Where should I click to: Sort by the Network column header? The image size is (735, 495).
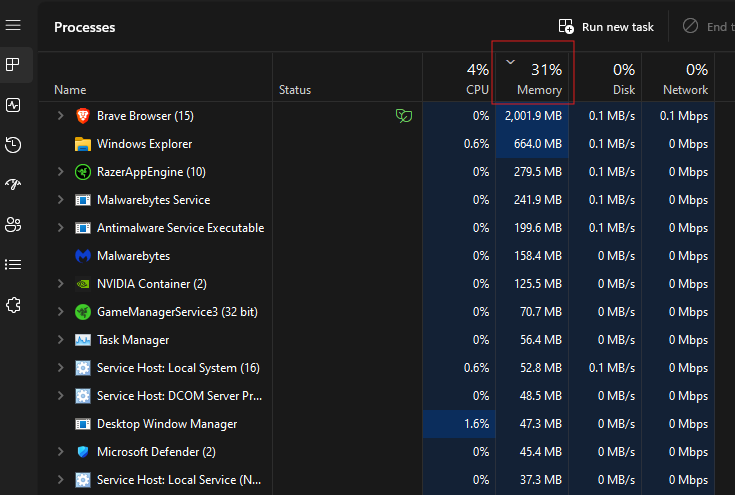pos(678,77)
